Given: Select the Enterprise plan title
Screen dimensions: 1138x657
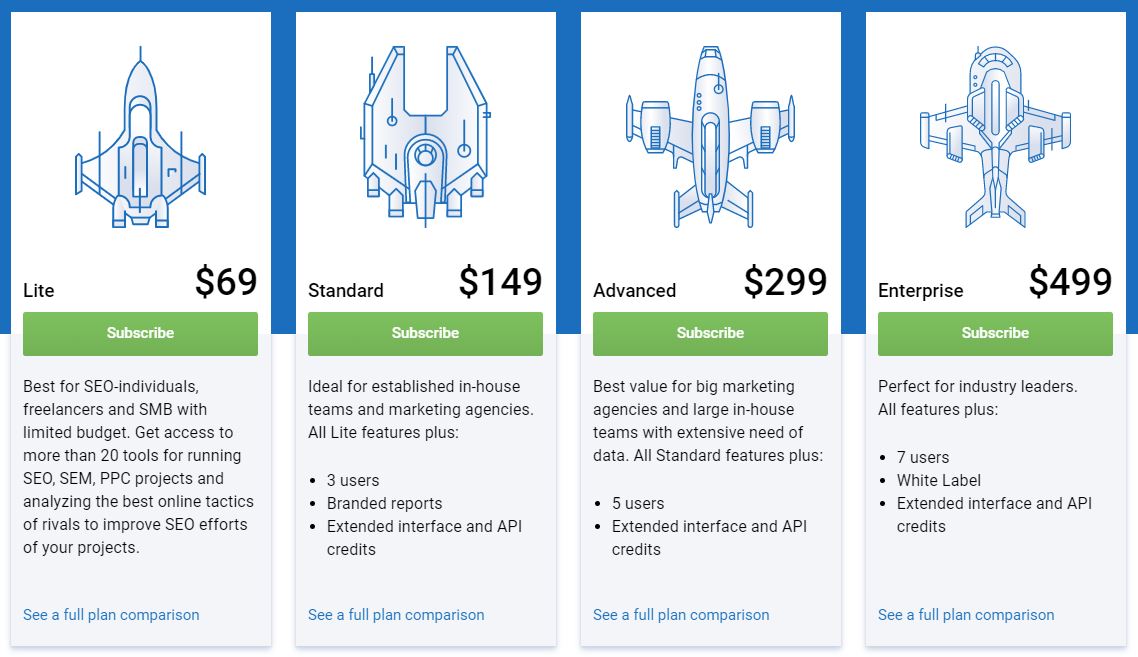Looking at the screenshot, I should [920, 291].
